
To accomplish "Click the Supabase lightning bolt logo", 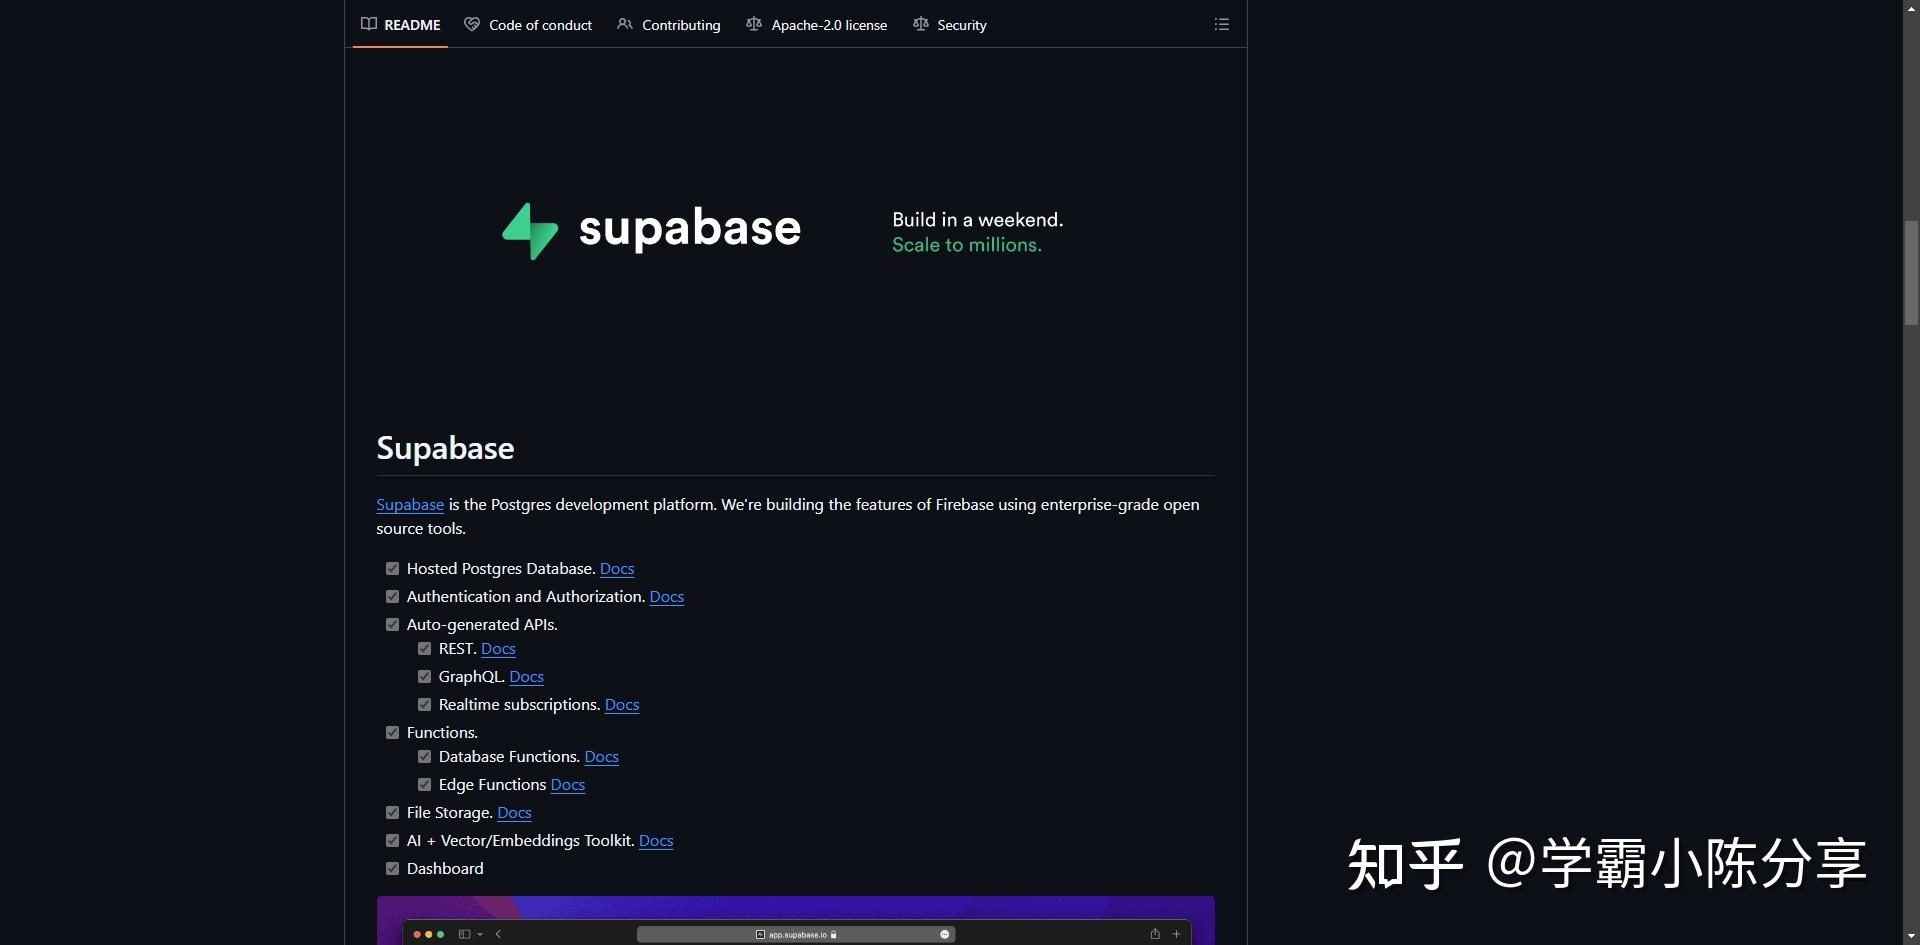I will tap(530, 231).
